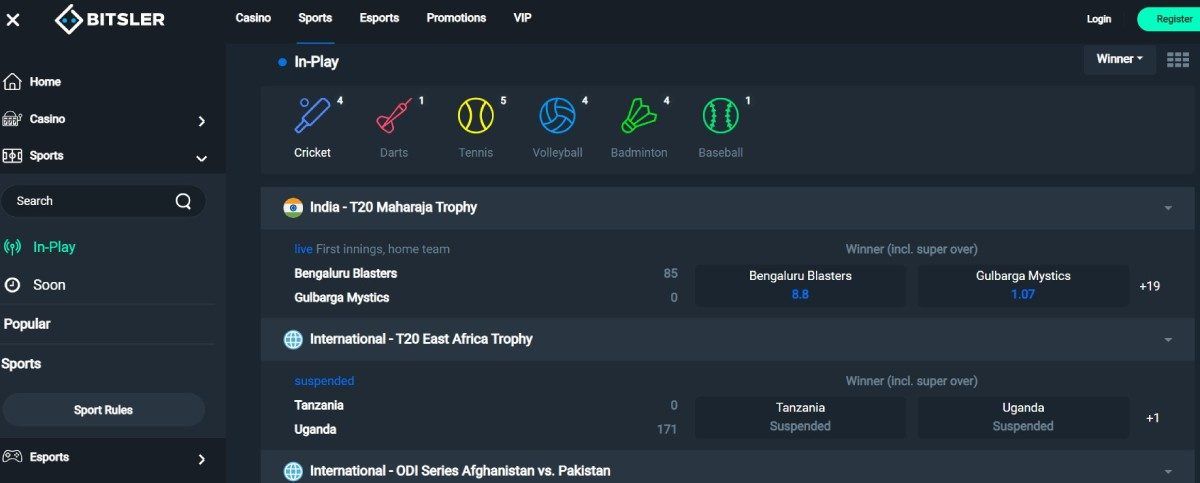Bet on Bengaluru Blasters at 8.8
This screenshot has height=483, width=1200.
point(800,285)
